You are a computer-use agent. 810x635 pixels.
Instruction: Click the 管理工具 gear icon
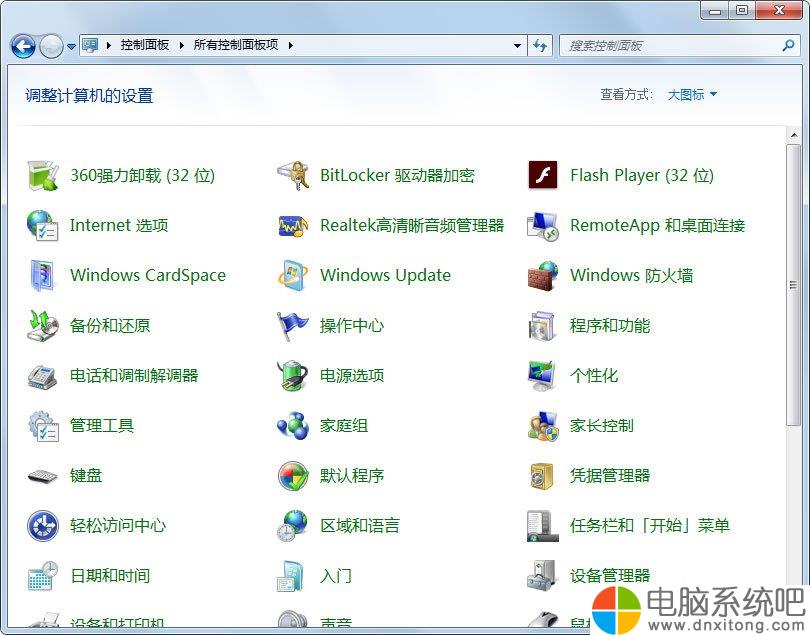tap(43, 426)
